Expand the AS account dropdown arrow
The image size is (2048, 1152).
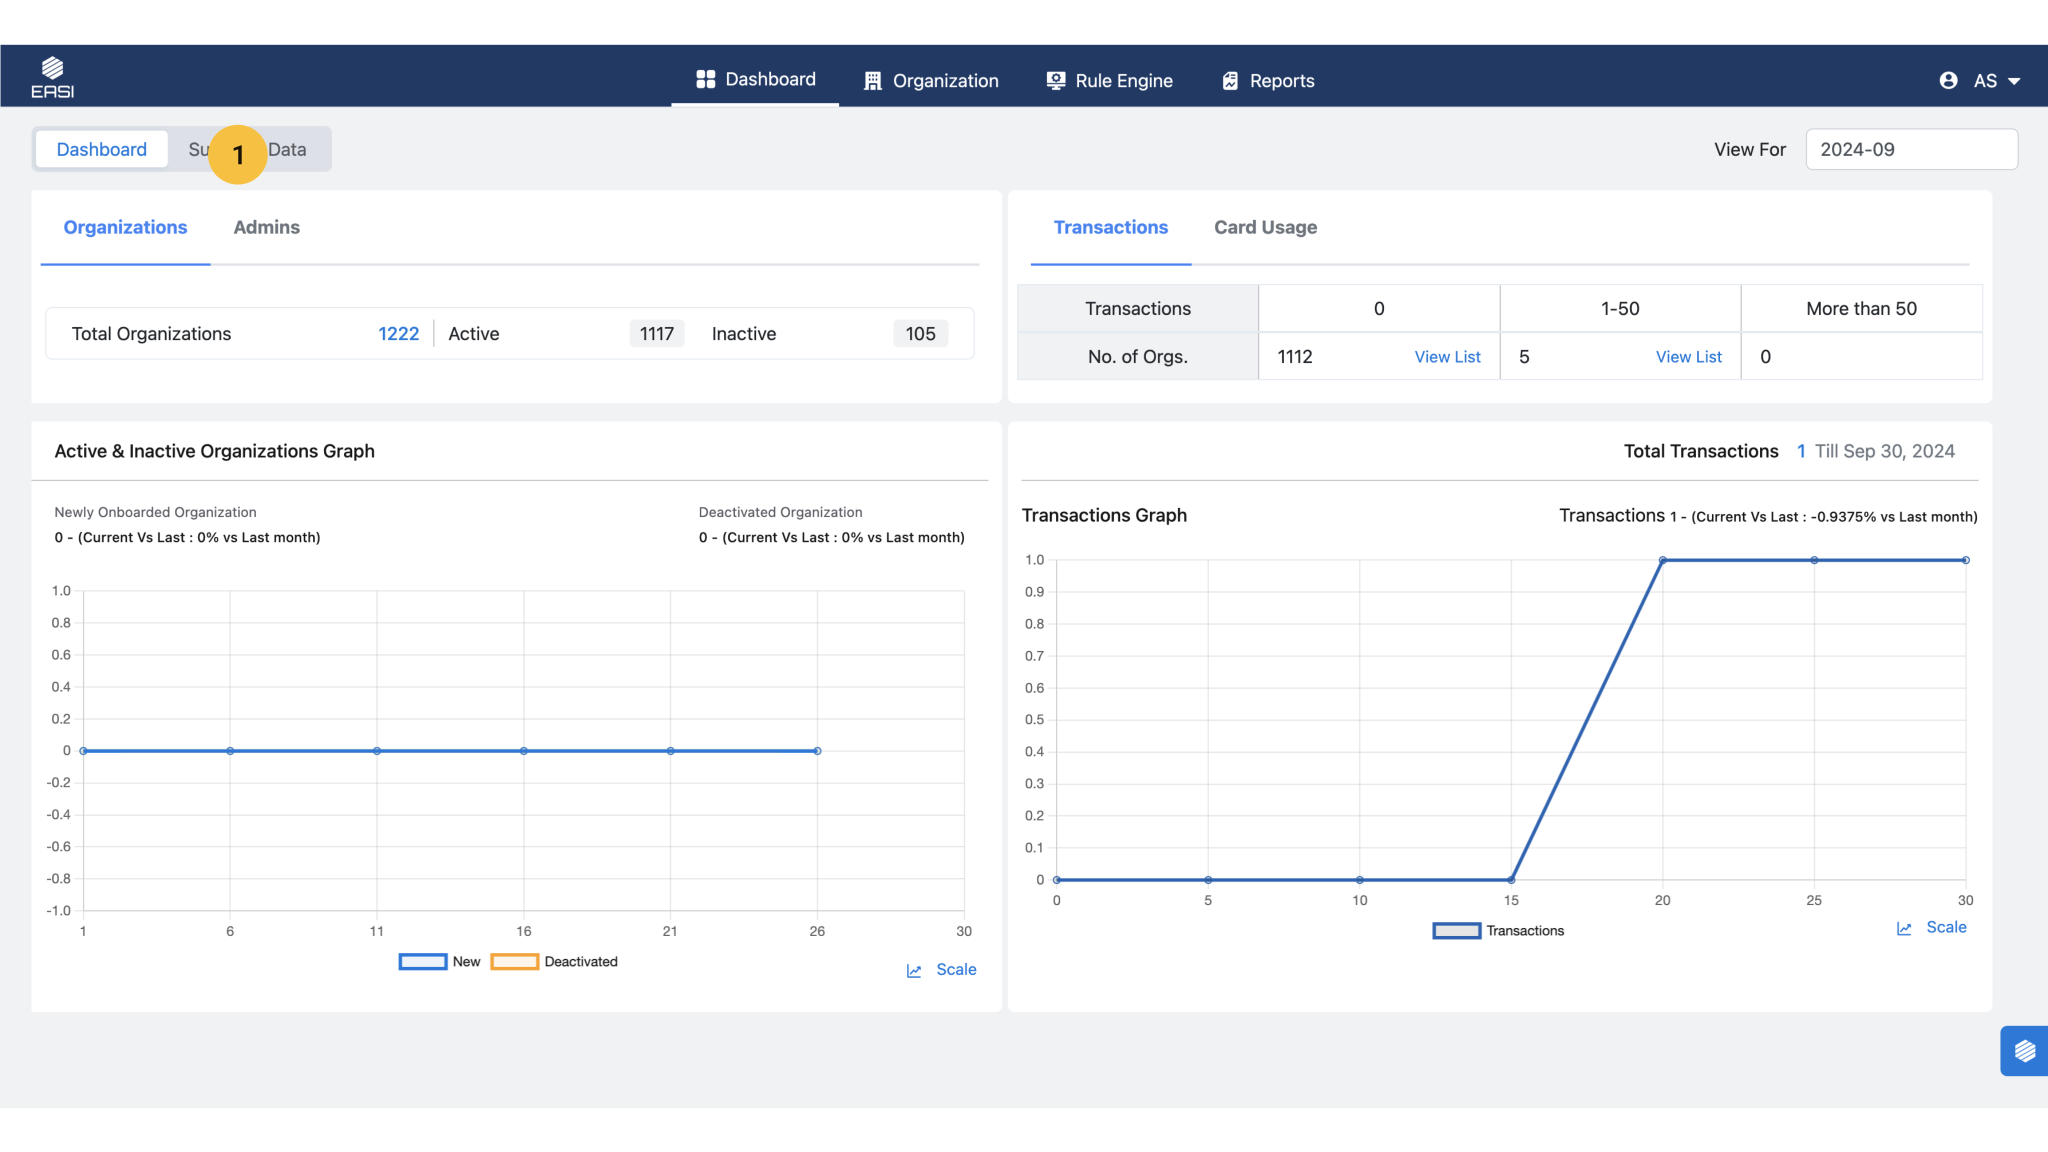coord(2014,82)
